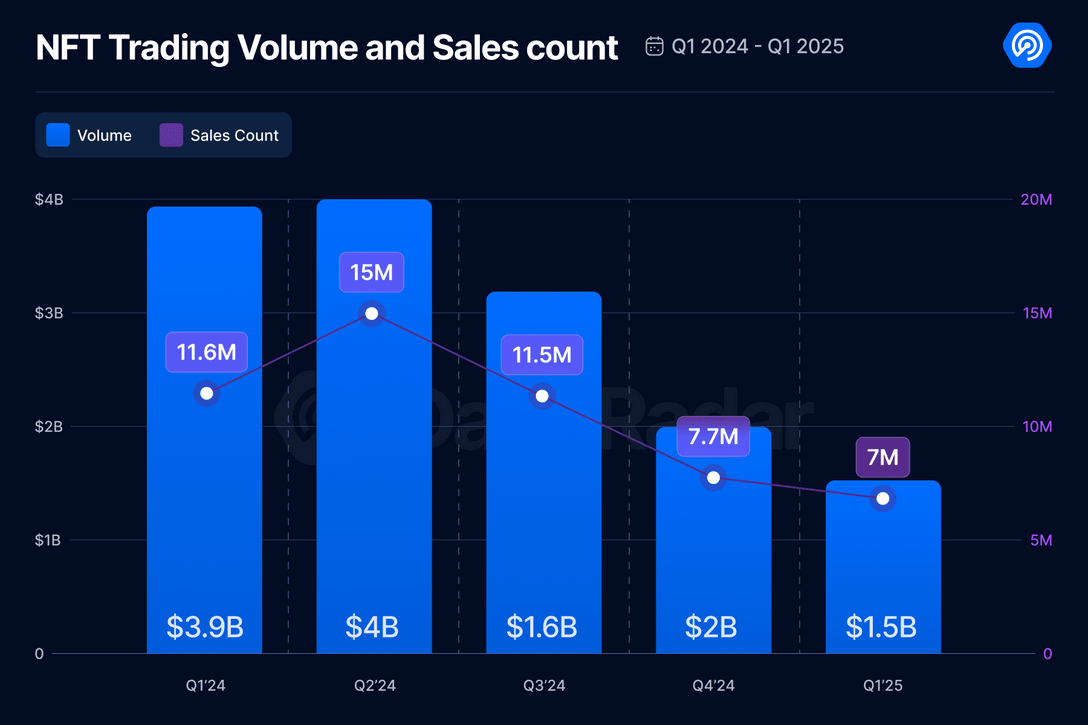
Task: Click the 11.6M sales data point
Action: coord(207,393)
